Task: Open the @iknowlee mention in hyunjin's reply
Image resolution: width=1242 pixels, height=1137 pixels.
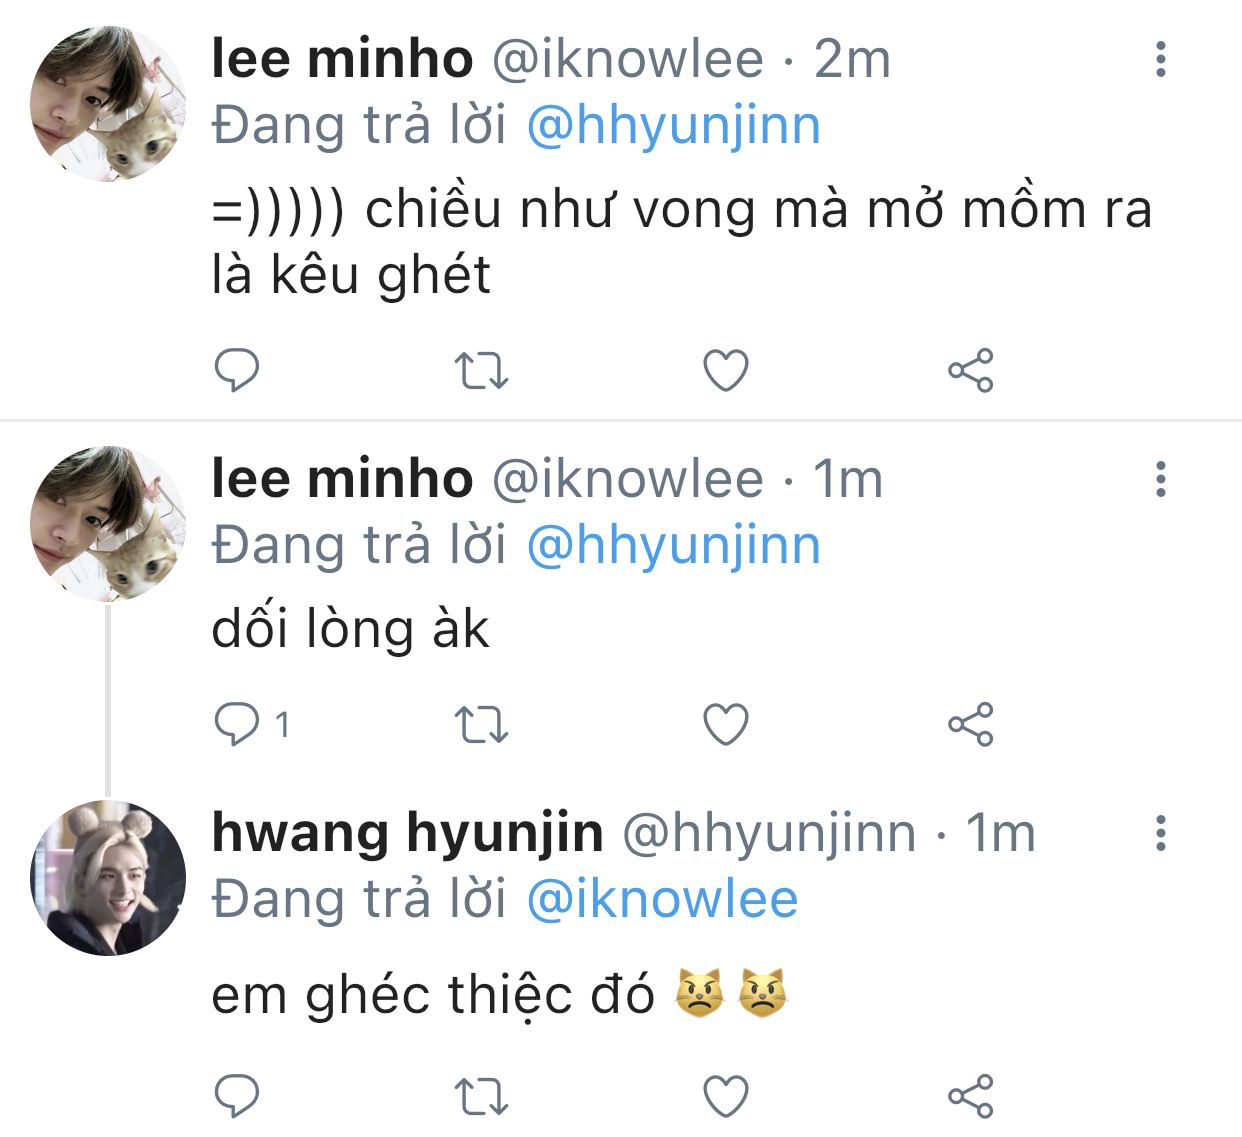Action: [662, 899]
